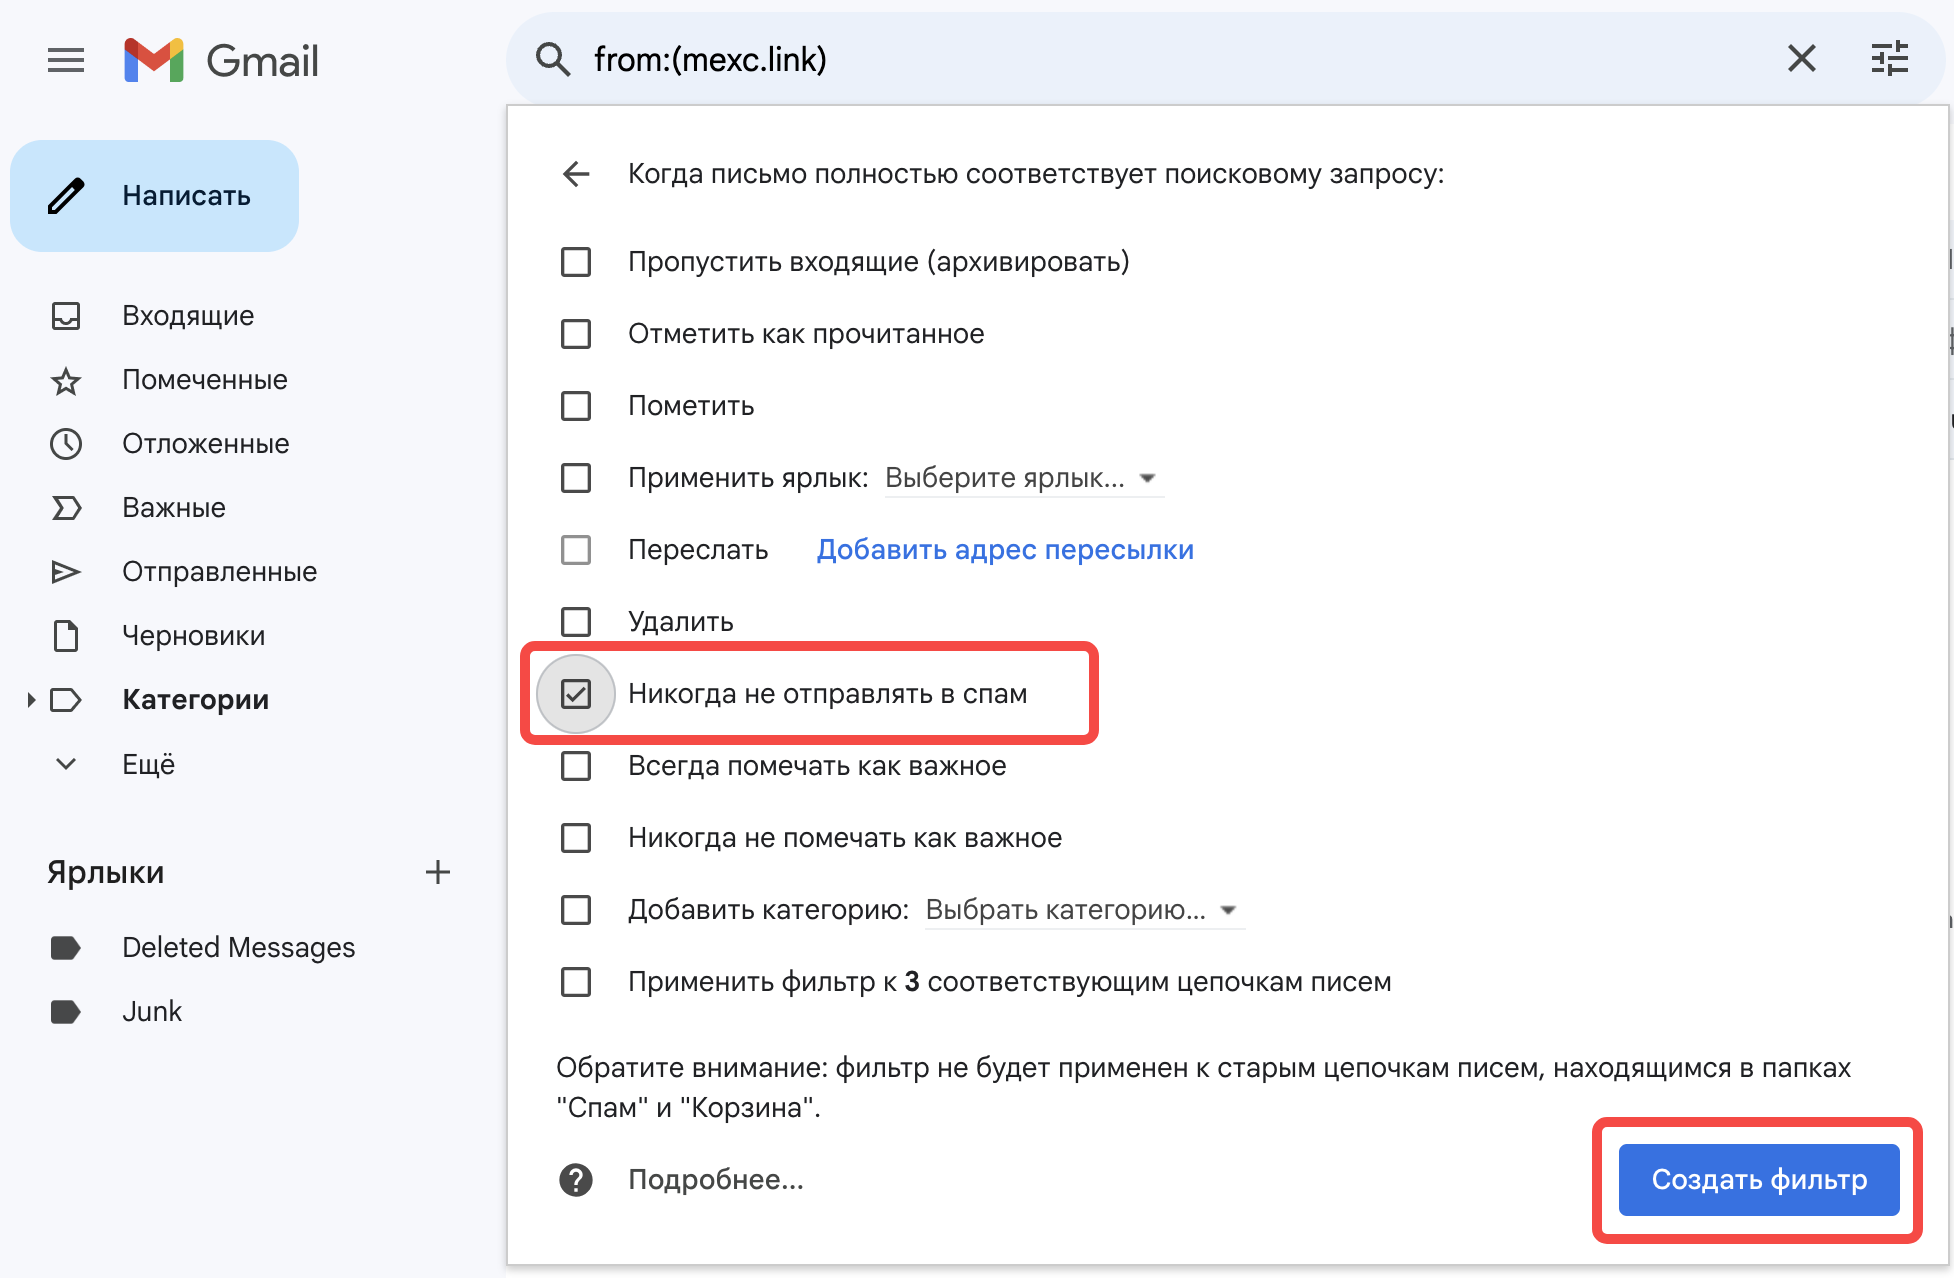Click into the search field text
Screen dimensions: 1954x1278
pos(1100,60)
